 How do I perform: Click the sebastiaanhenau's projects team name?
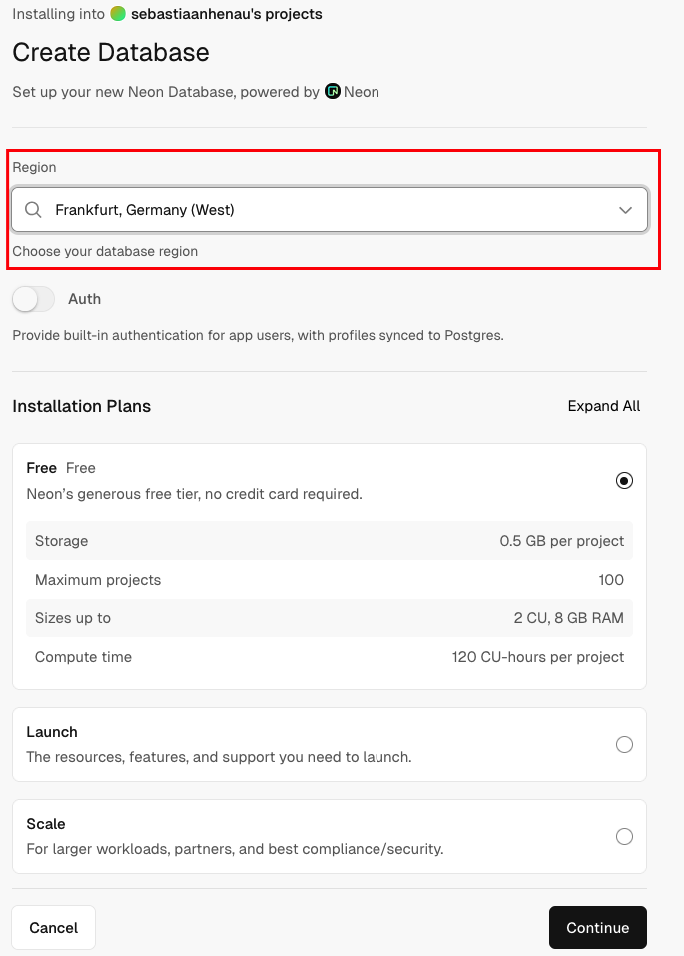pyautogui.click(x=227, y=14)
